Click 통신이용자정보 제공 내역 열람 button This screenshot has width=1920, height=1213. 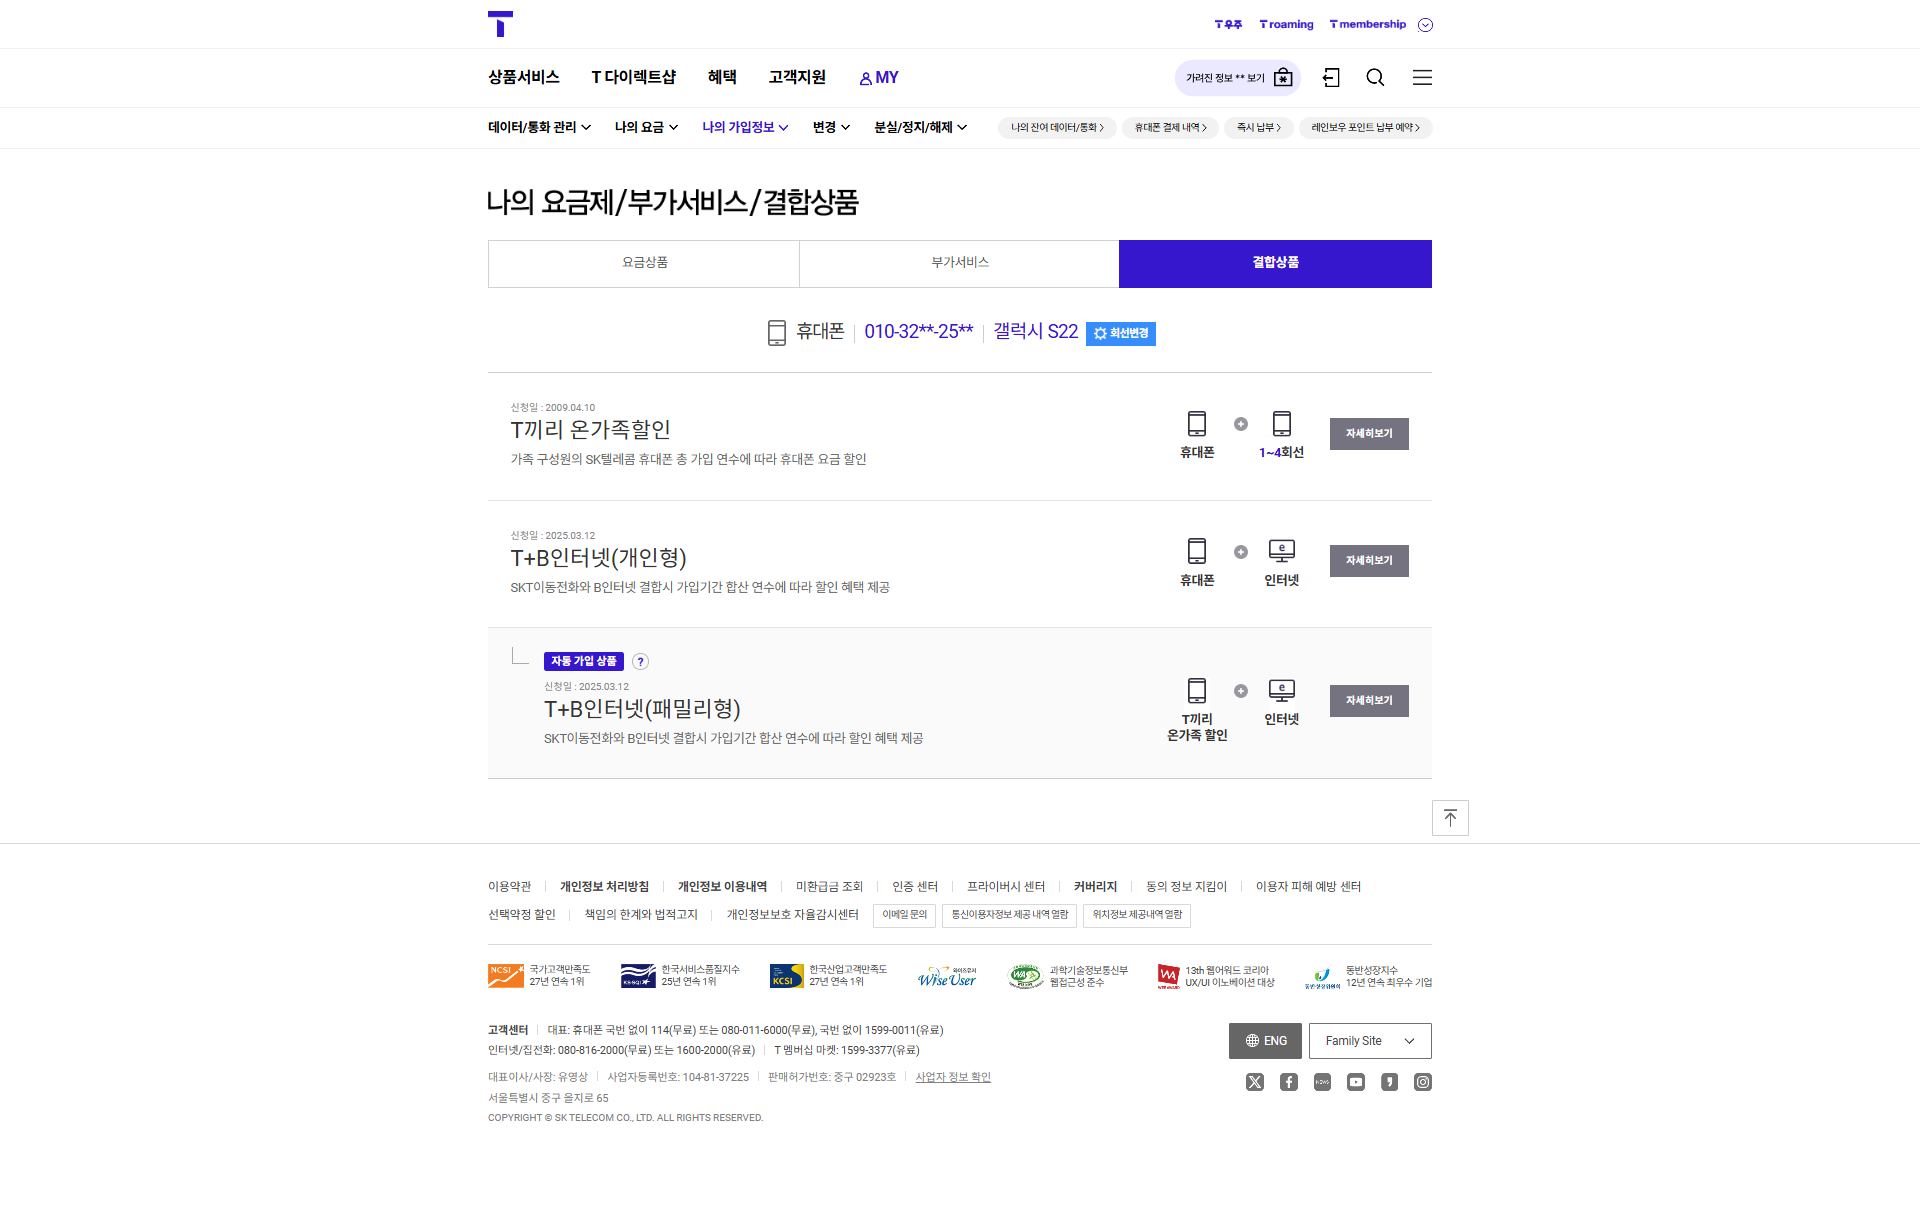(1010, 915)
